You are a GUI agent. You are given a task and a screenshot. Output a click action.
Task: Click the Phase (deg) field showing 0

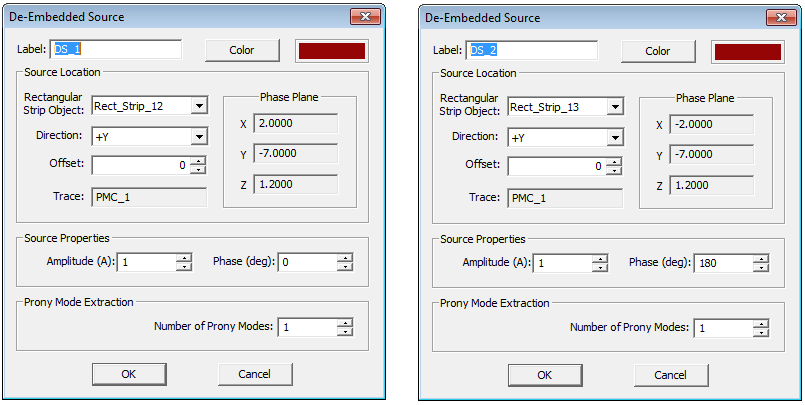click(x=308, y=262)
